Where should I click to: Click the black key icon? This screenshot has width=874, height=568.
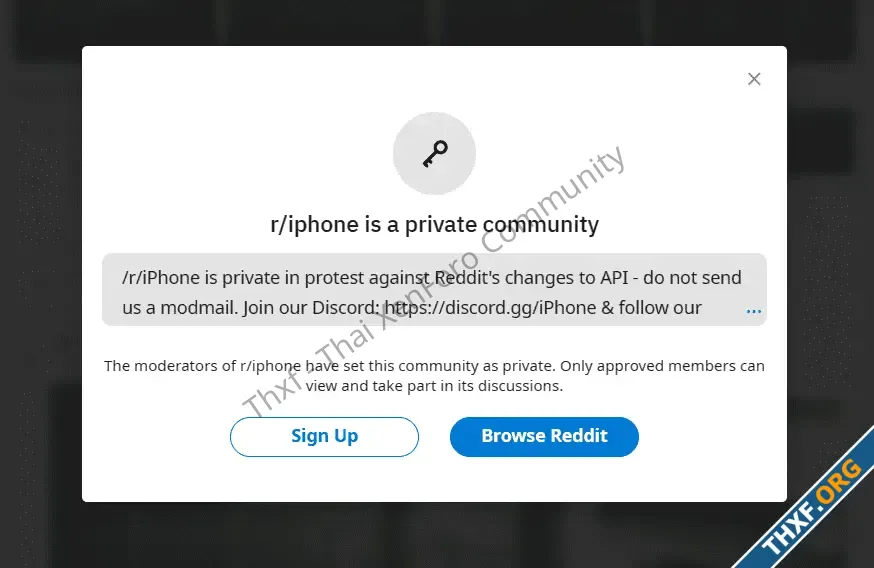[435, 154]
